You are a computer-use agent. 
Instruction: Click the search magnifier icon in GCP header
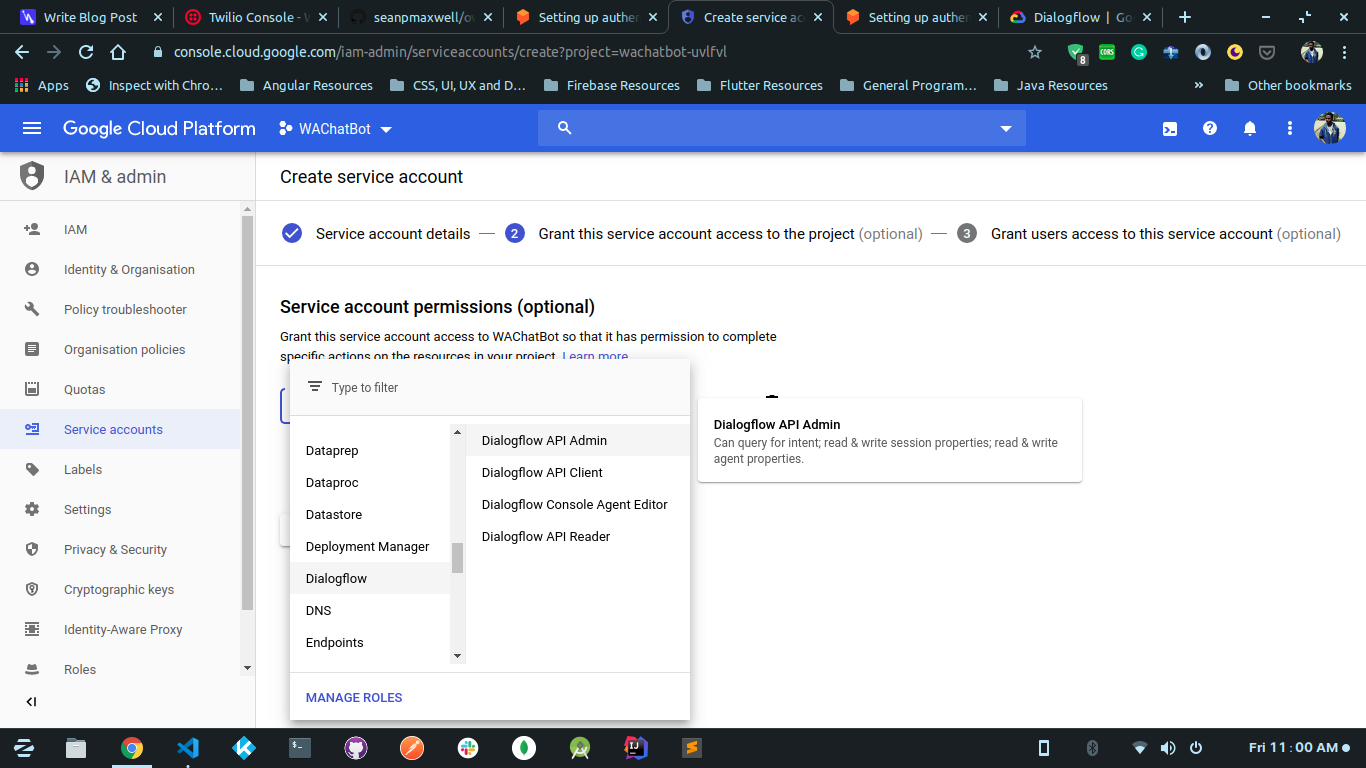[x=564, y=128]
